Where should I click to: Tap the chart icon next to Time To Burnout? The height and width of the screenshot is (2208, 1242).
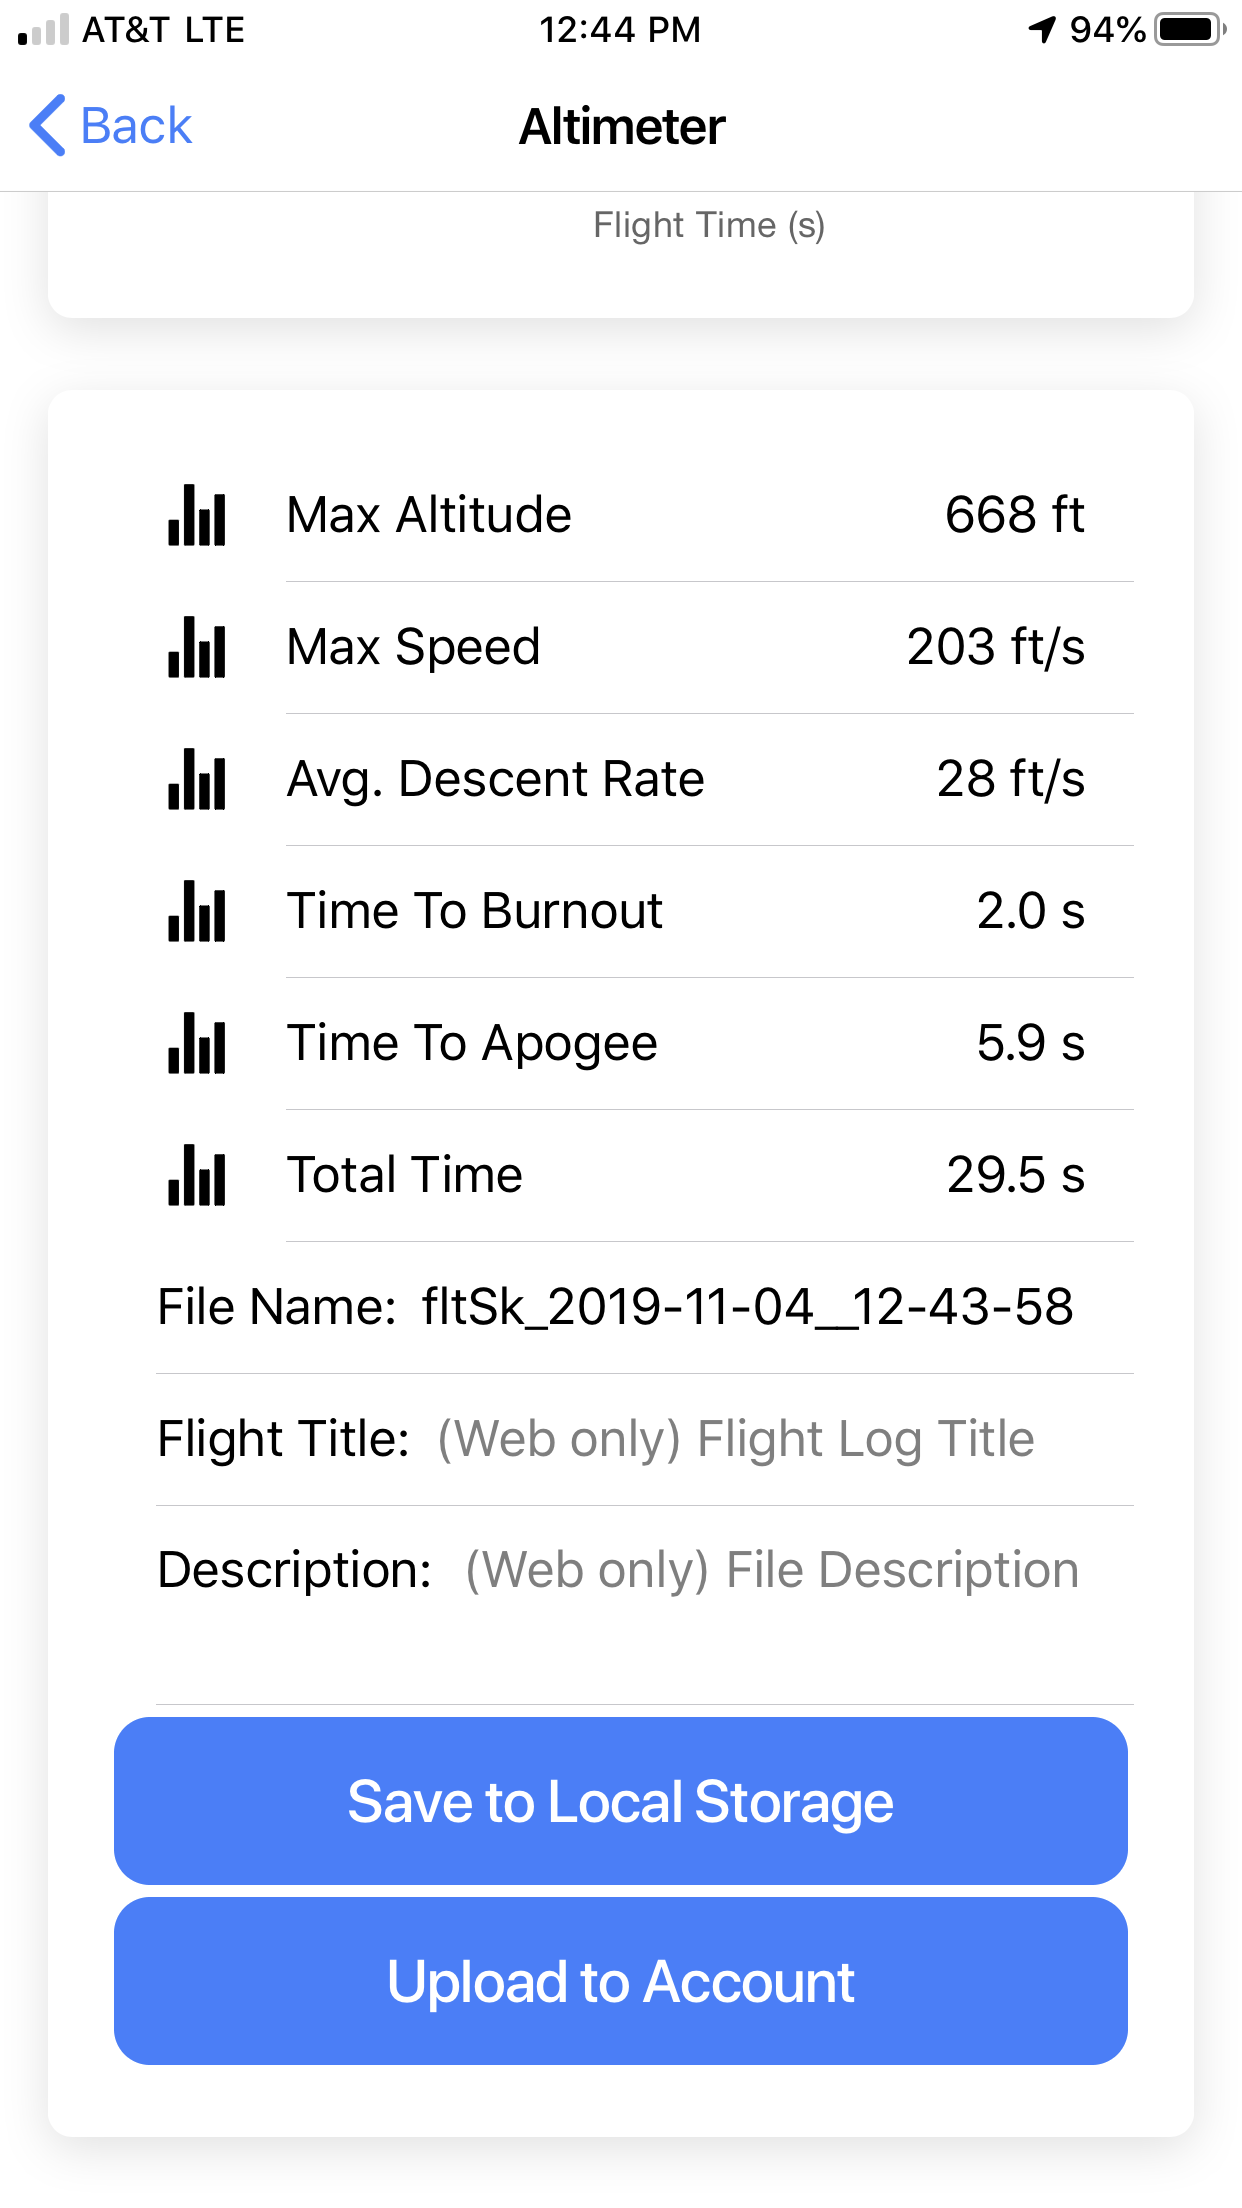pos(197,912)
